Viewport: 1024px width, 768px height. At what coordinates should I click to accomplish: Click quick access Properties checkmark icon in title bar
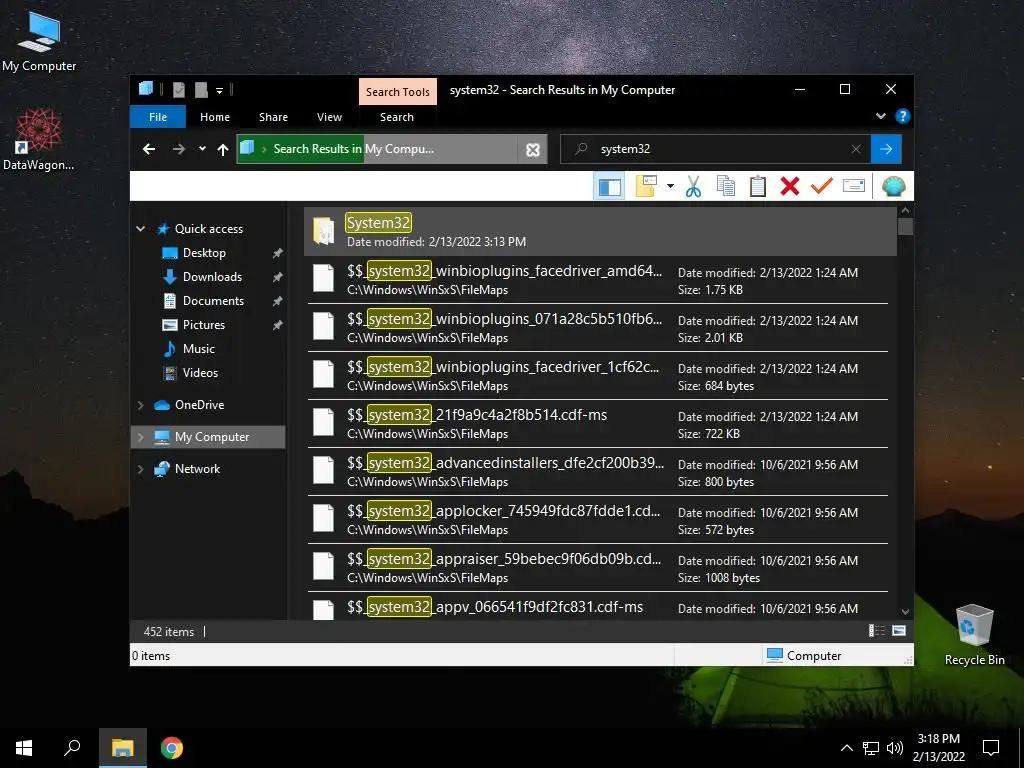click(179, 89)
